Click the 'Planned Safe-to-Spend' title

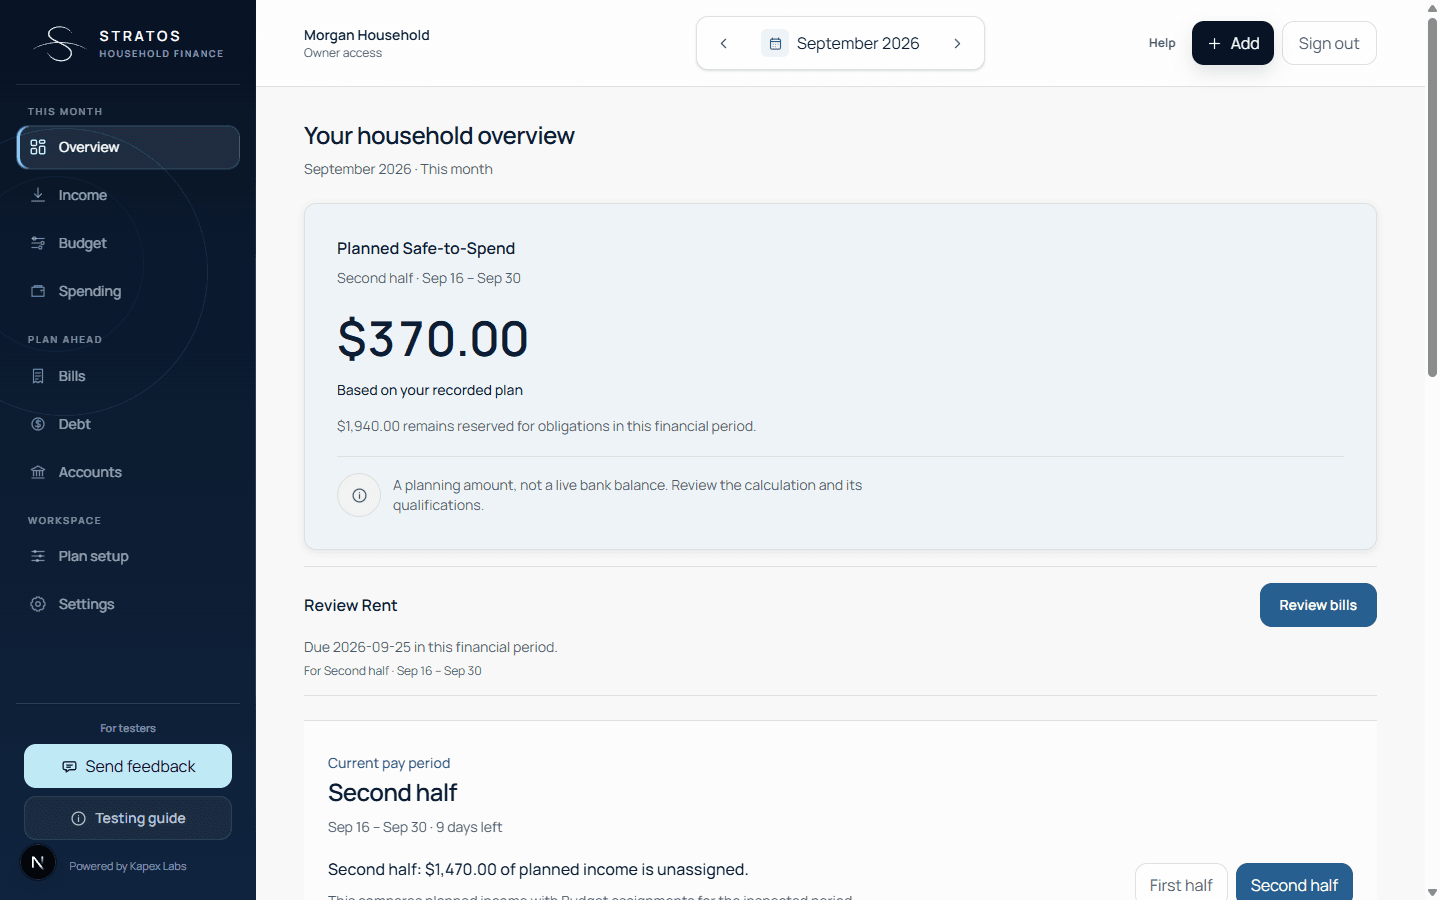coord(426,248)
